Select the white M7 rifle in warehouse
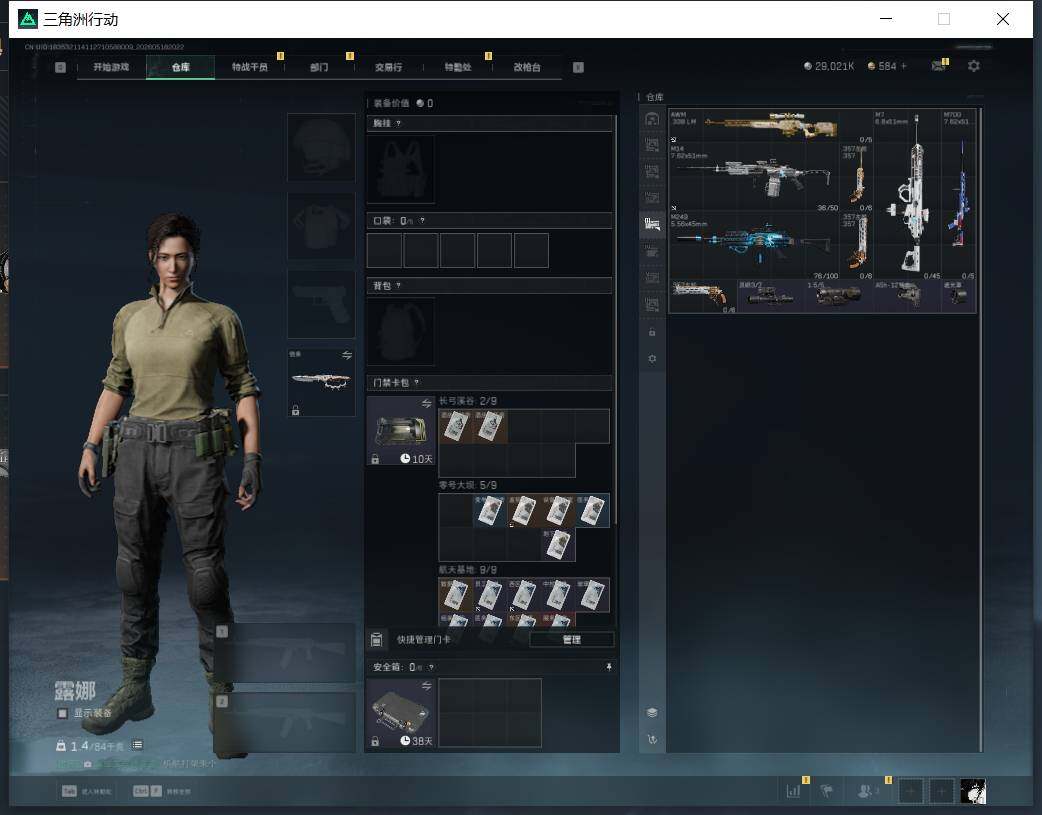Viewport: 1042px width, 815px height. tap(907, 194)
